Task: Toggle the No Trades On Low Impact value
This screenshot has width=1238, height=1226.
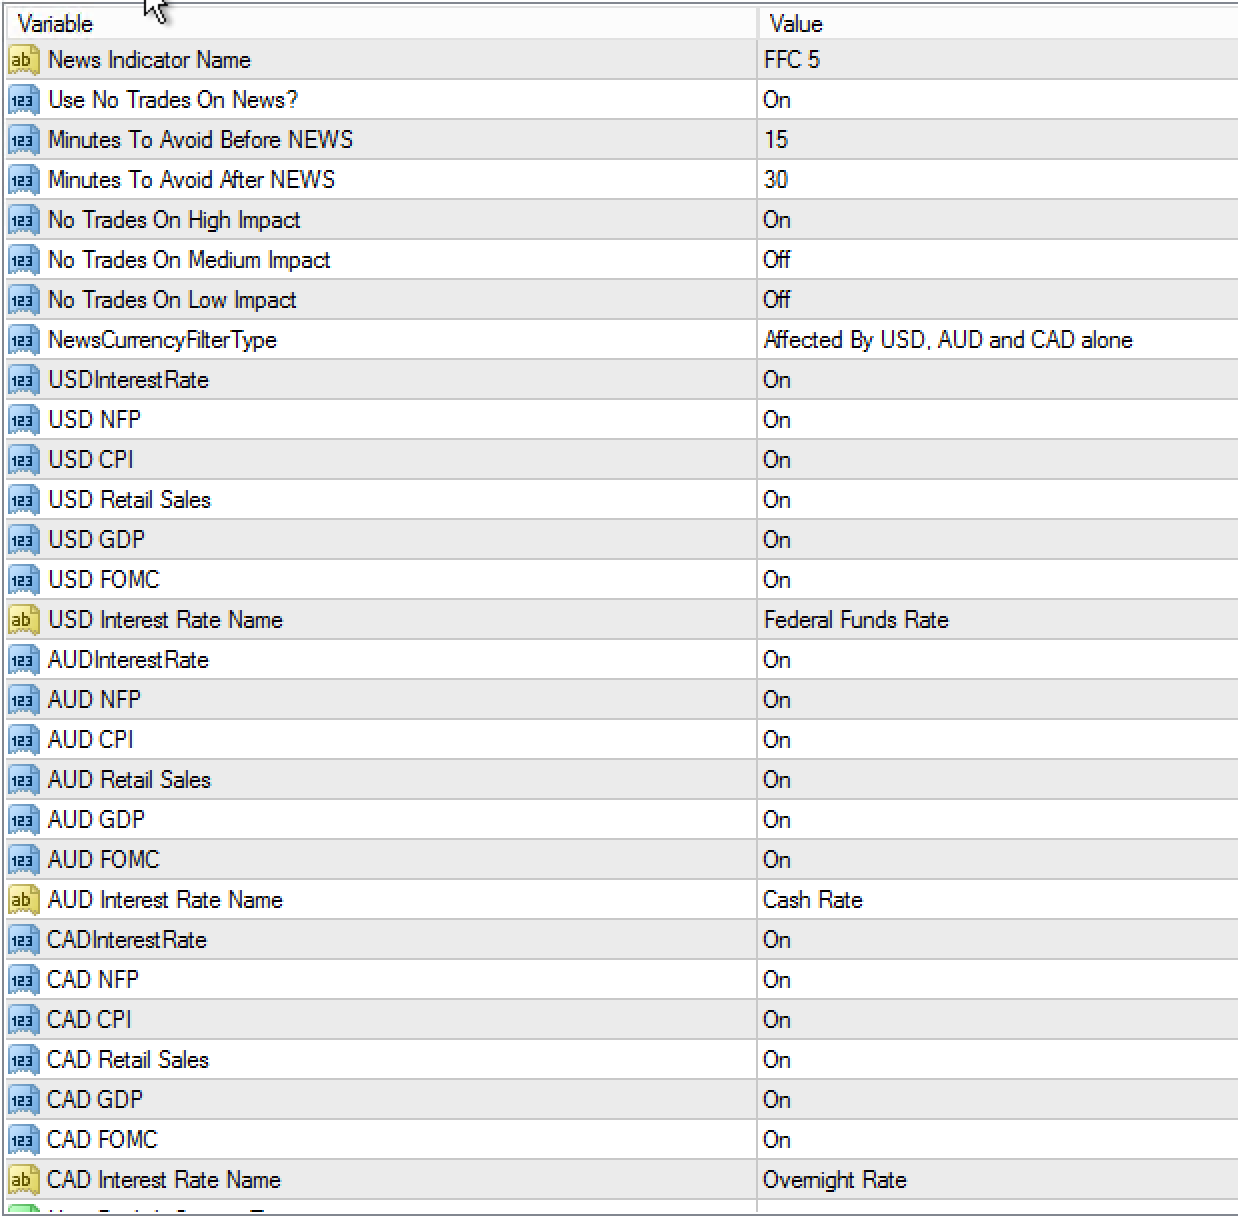Action: pyautogui.click(x=777, y=300)
